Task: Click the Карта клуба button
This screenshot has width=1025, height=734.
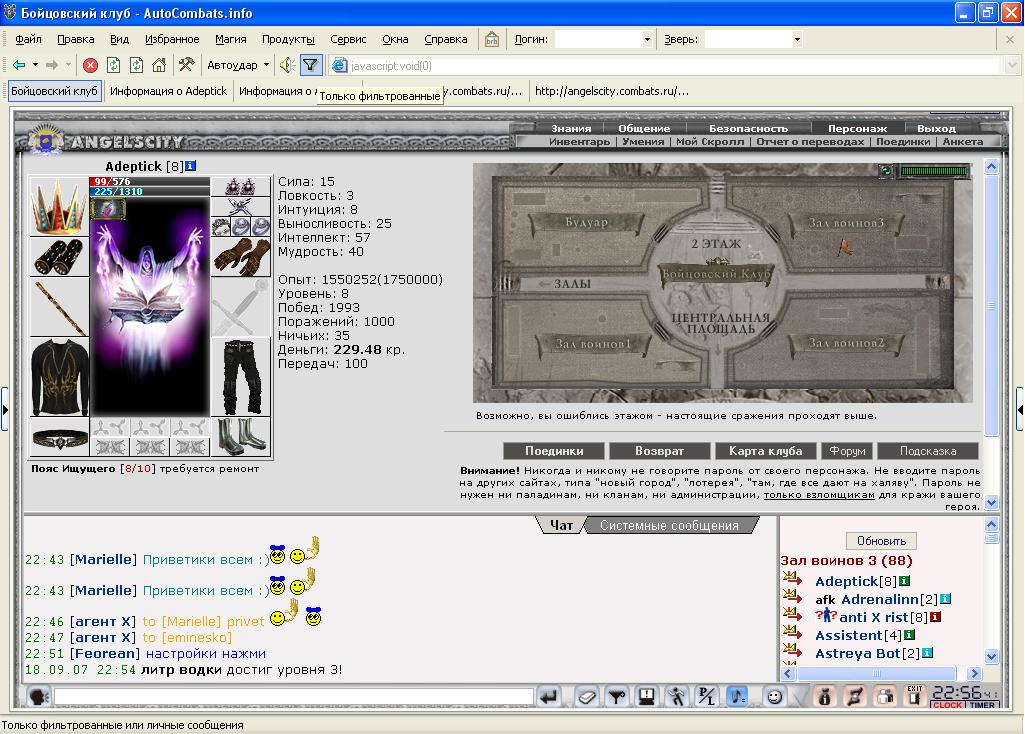Action: tap(765, 451)
